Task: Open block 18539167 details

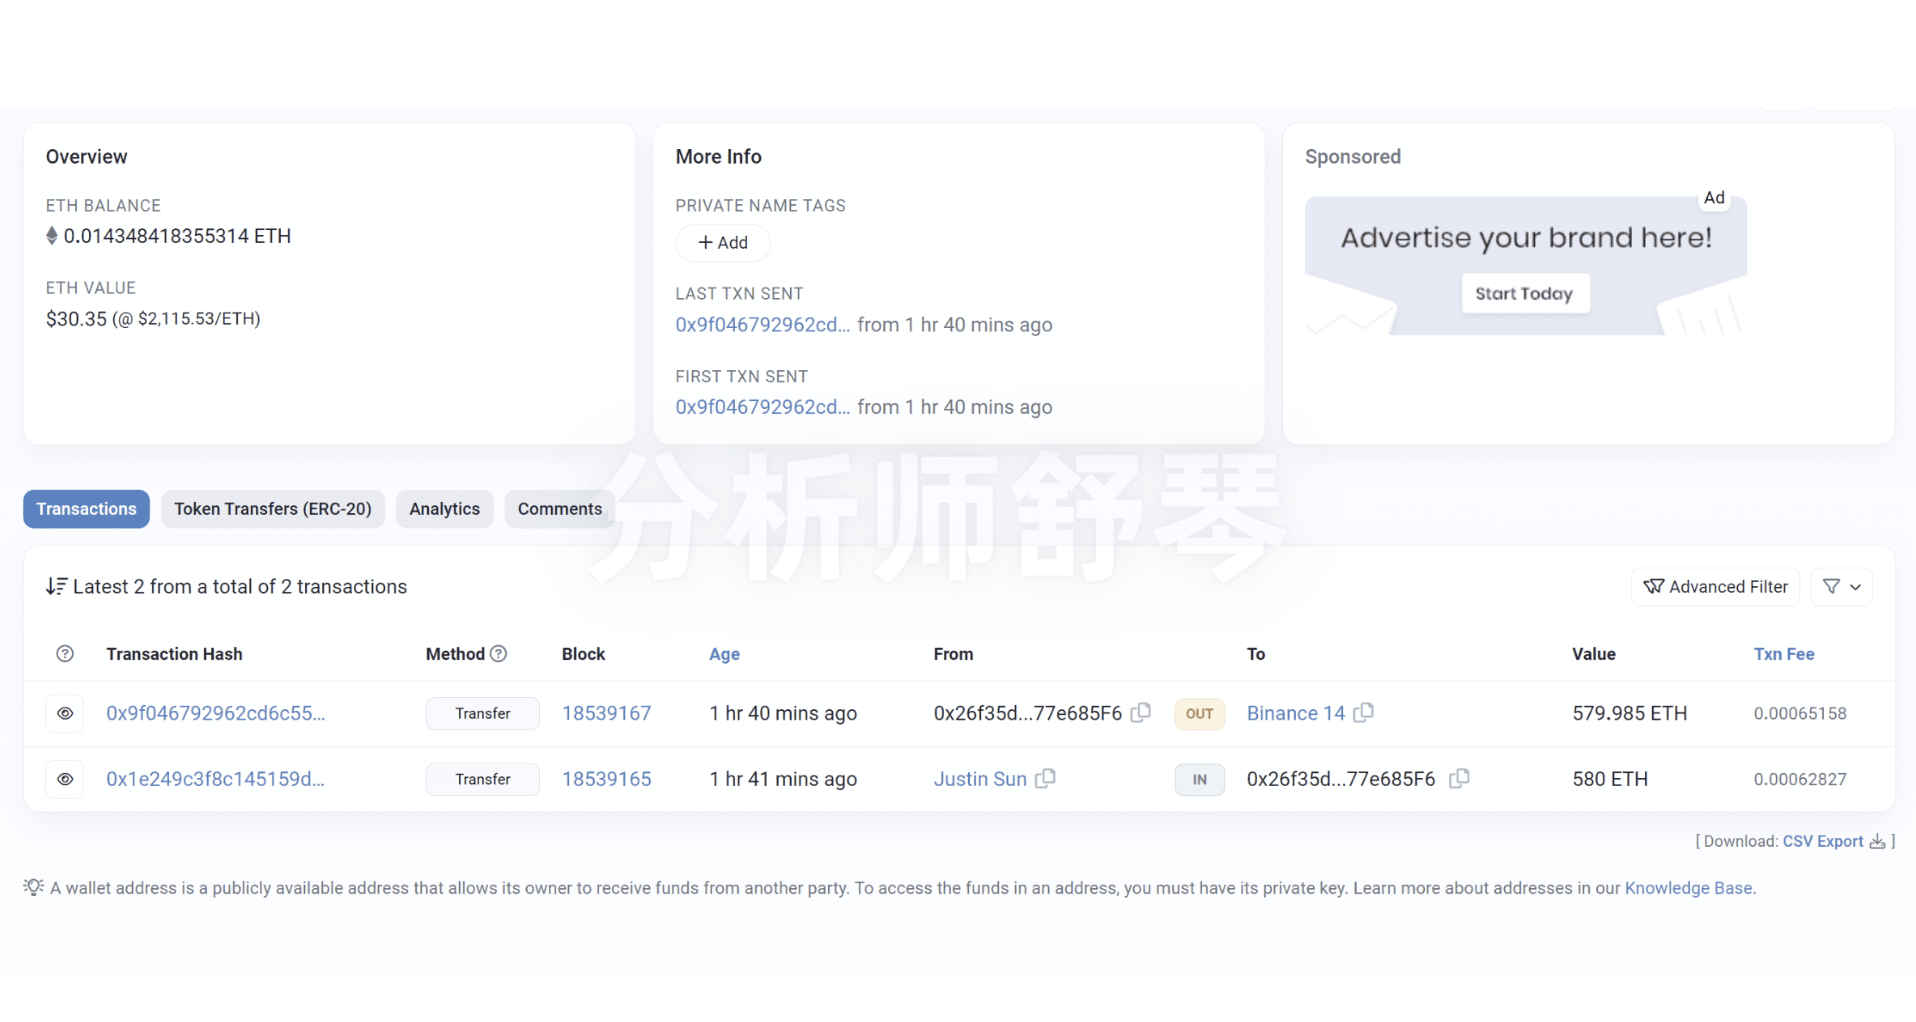Action: click(606, 713)
